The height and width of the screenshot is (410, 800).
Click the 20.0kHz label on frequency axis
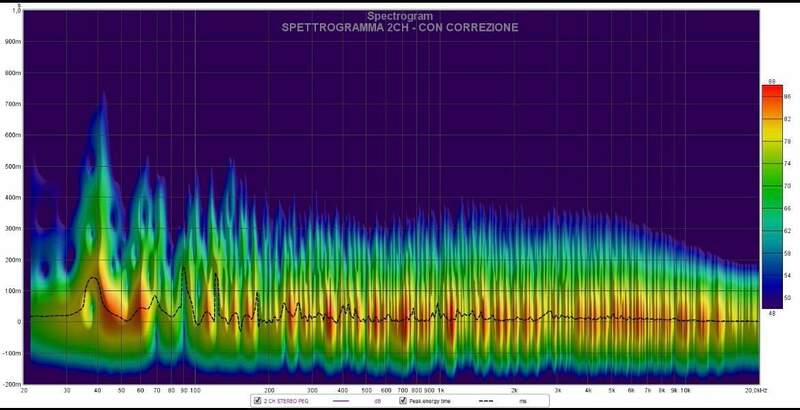coord(756,390)
